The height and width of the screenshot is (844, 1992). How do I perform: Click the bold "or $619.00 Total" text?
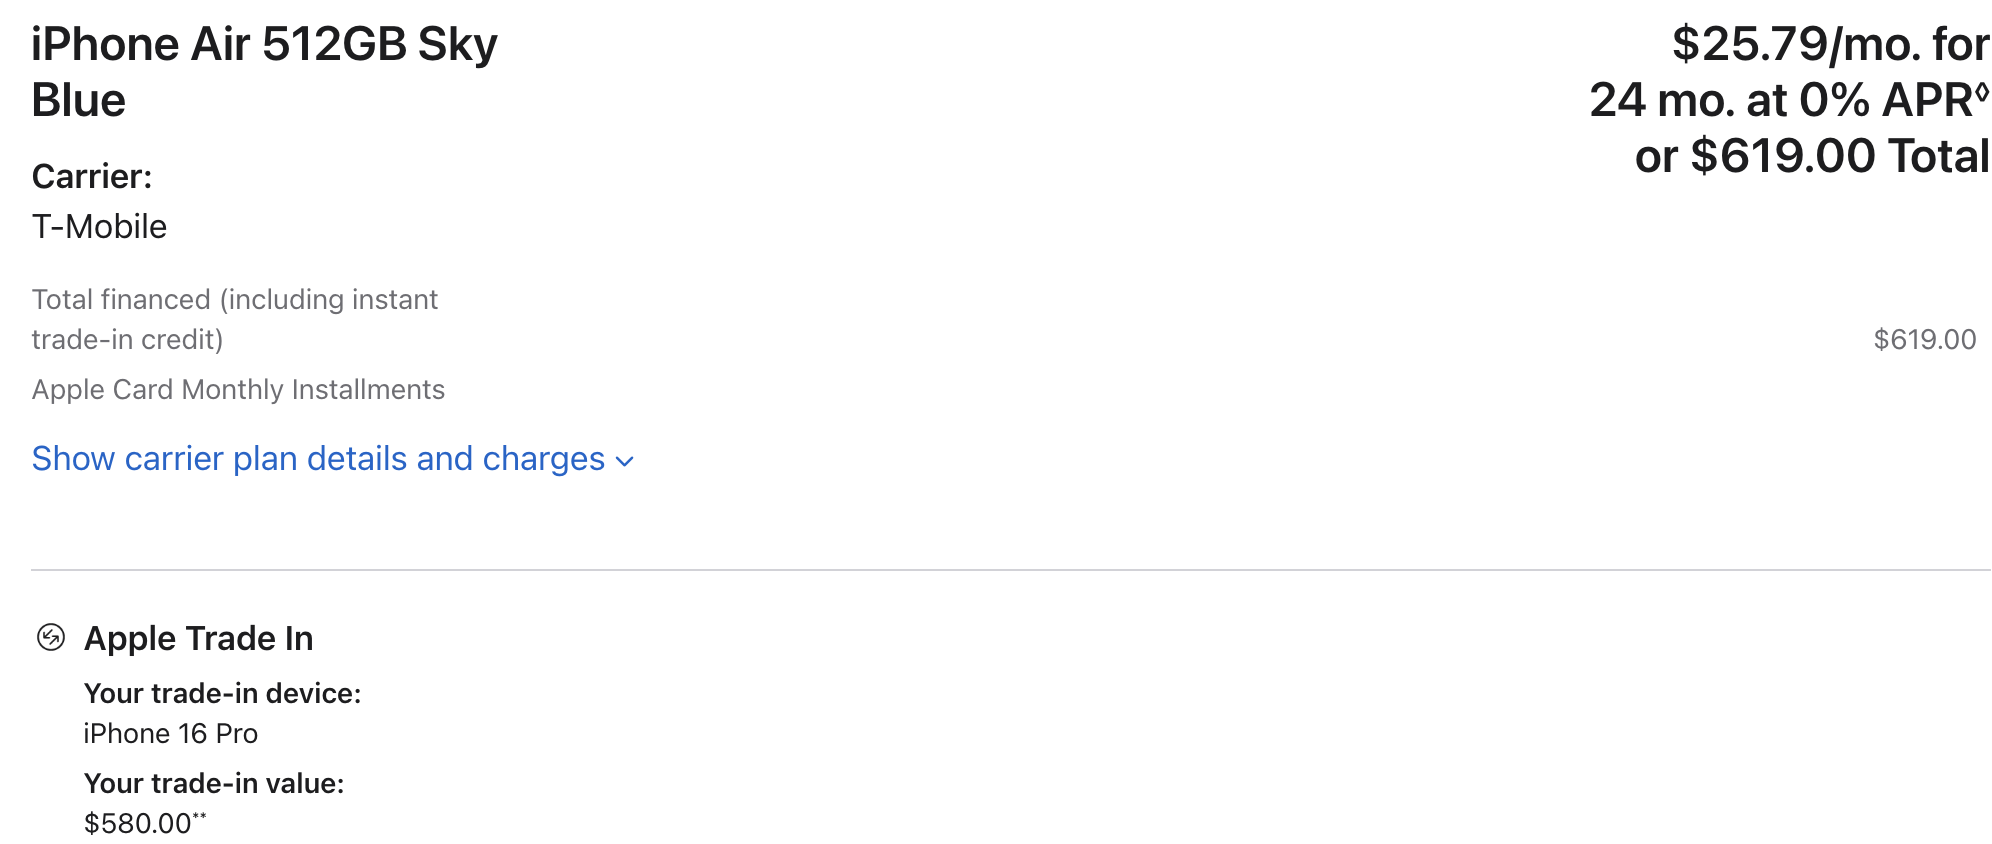pos(1812,156)
